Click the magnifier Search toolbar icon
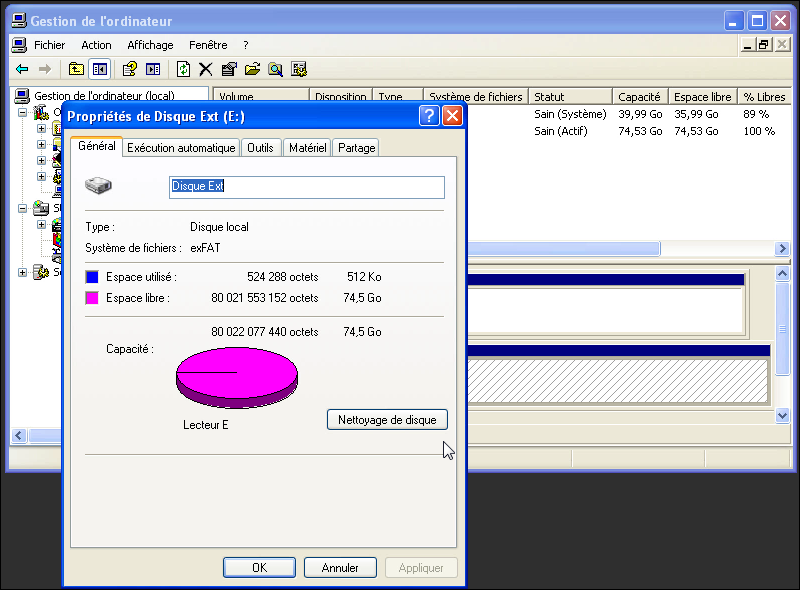 276,69
